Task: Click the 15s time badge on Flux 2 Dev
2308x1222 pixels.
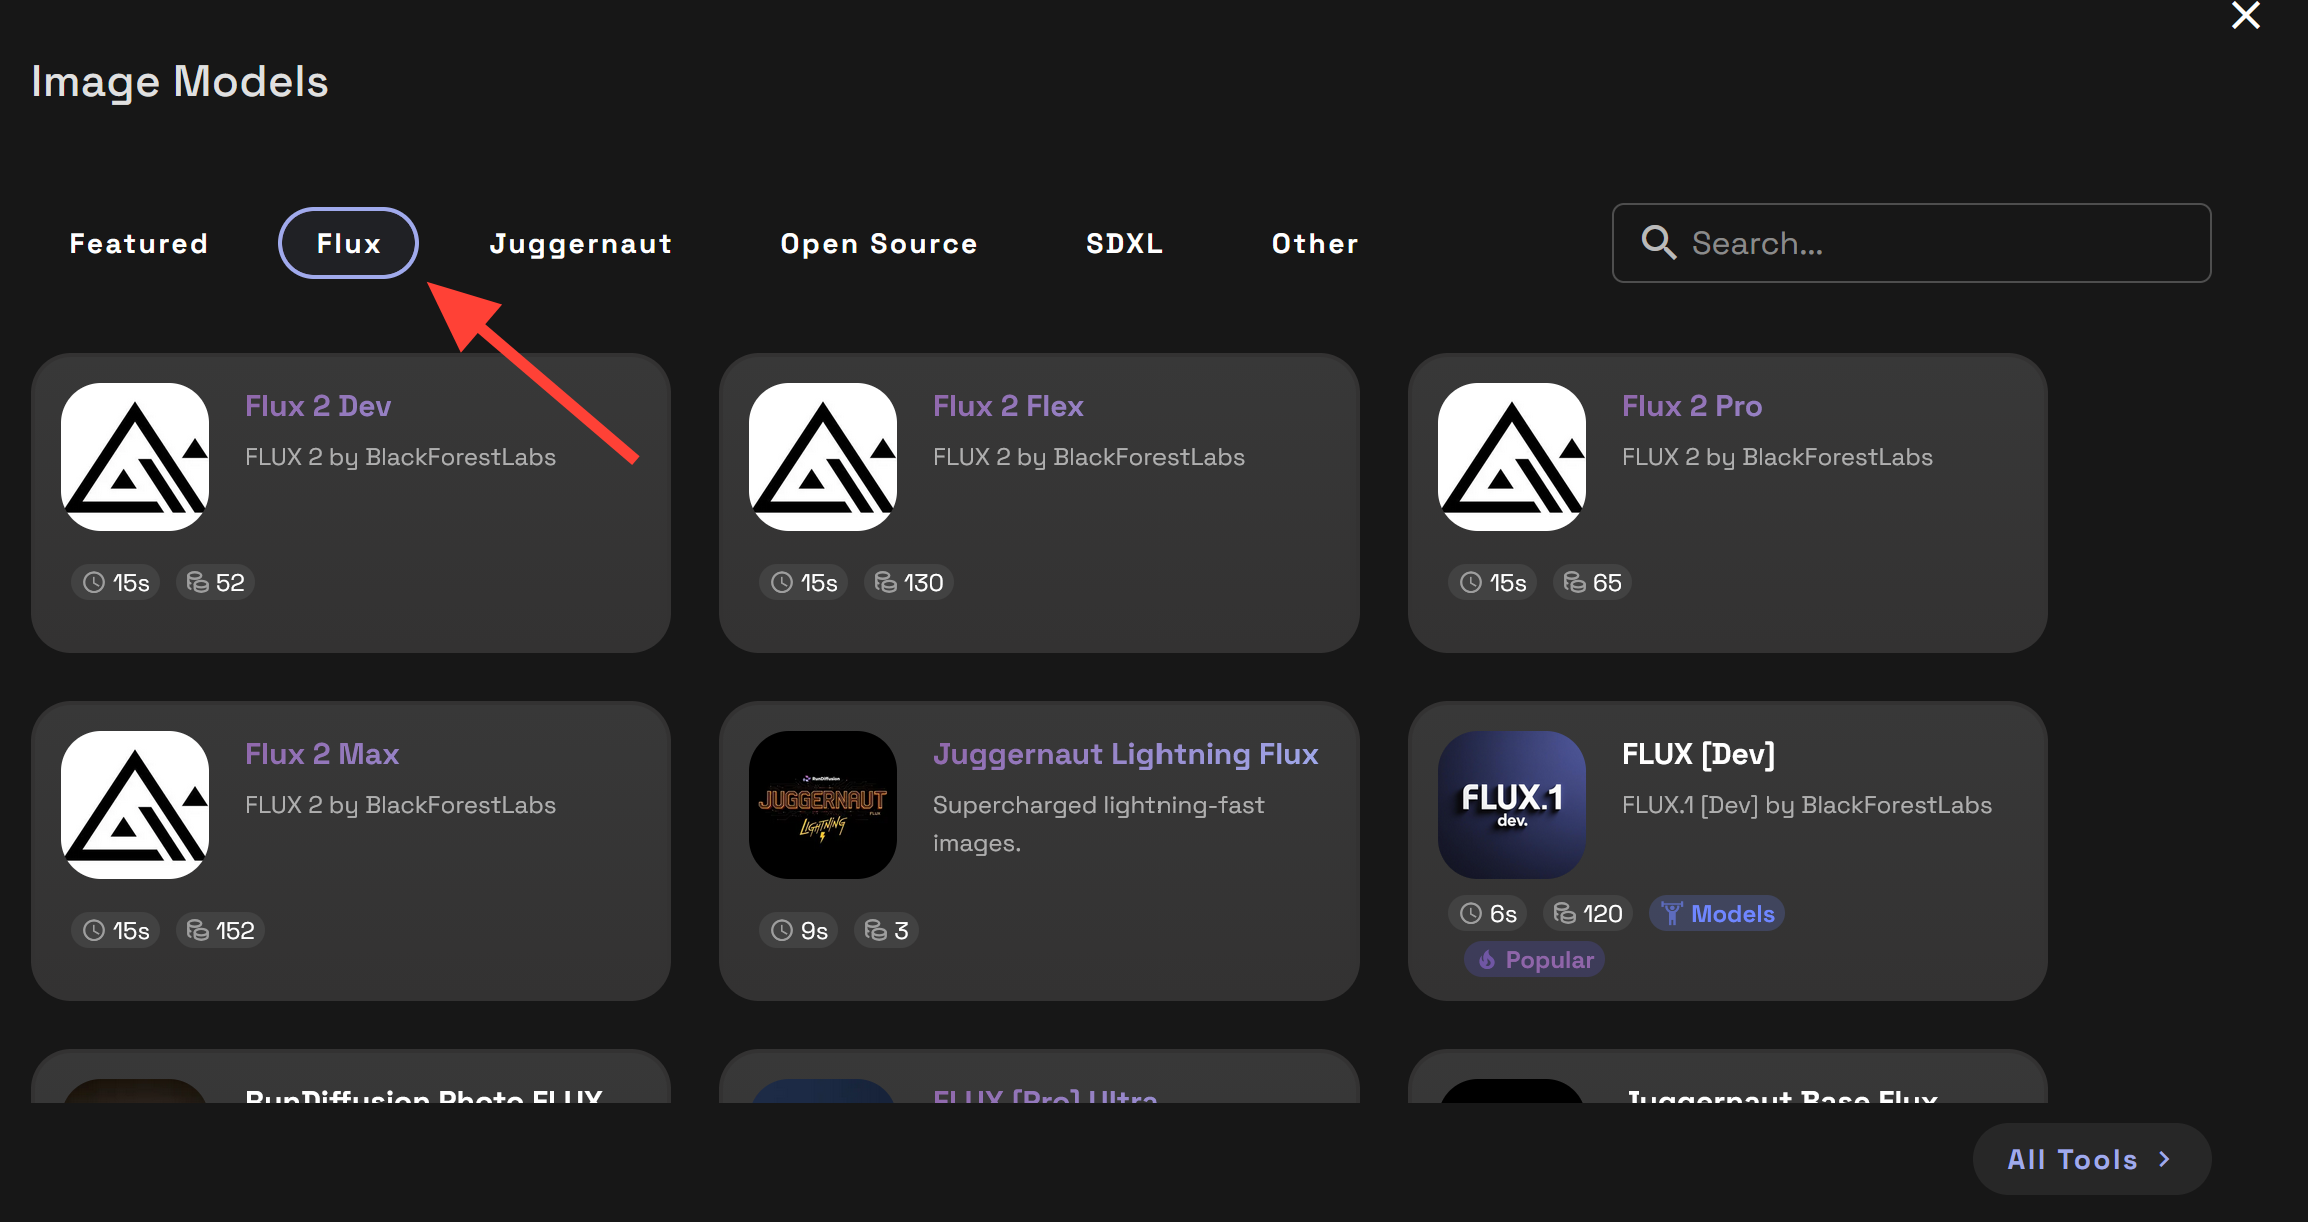Action: [116, 582]
